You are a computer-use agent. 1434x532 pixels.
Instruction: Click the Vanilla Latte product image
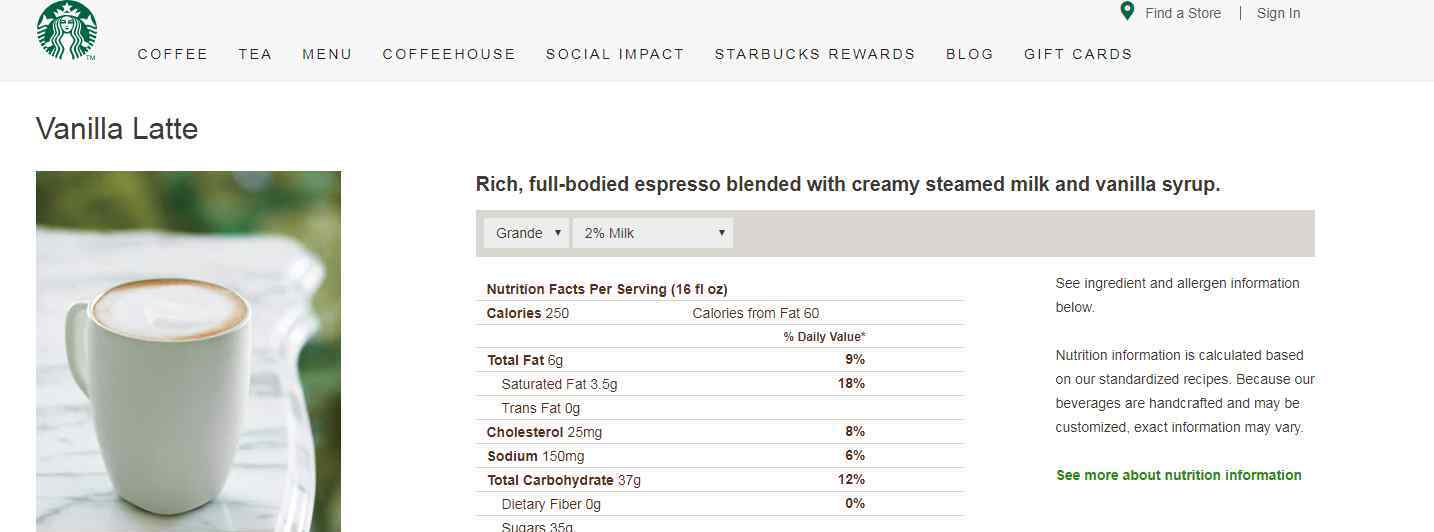tap(188, 351)
